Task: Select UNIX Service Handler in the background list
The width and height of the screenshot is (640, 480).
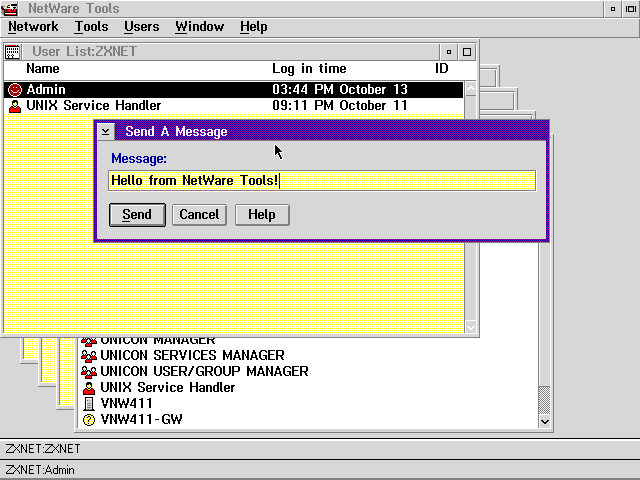Action: click(168, 387)
